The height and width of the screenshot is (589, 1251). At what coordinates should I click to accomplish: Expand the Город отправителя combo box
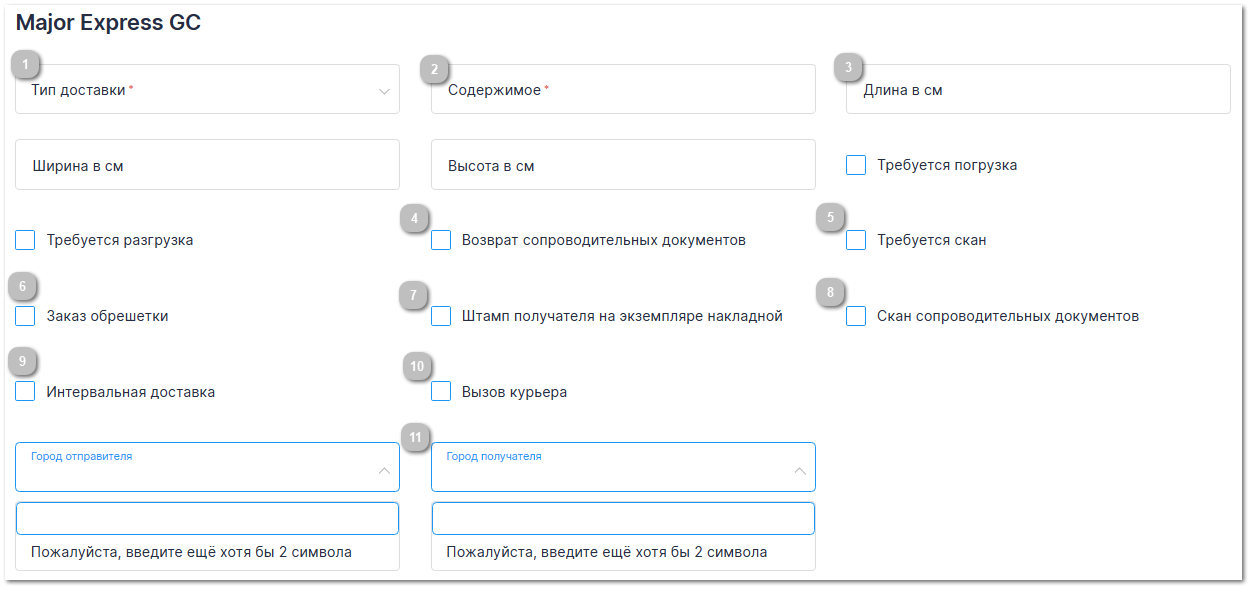(x=207, y=468)
